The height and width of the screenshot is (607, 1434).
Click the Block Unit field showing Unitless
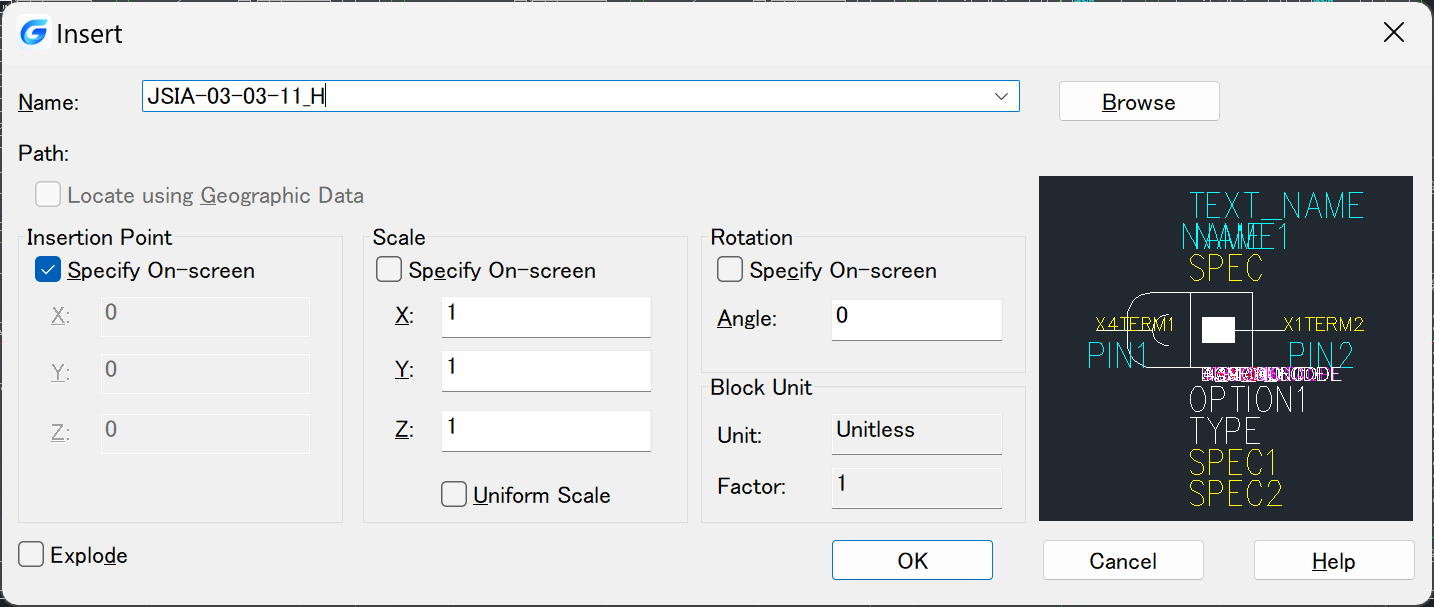pyautogui.click(x=917, y=433)
